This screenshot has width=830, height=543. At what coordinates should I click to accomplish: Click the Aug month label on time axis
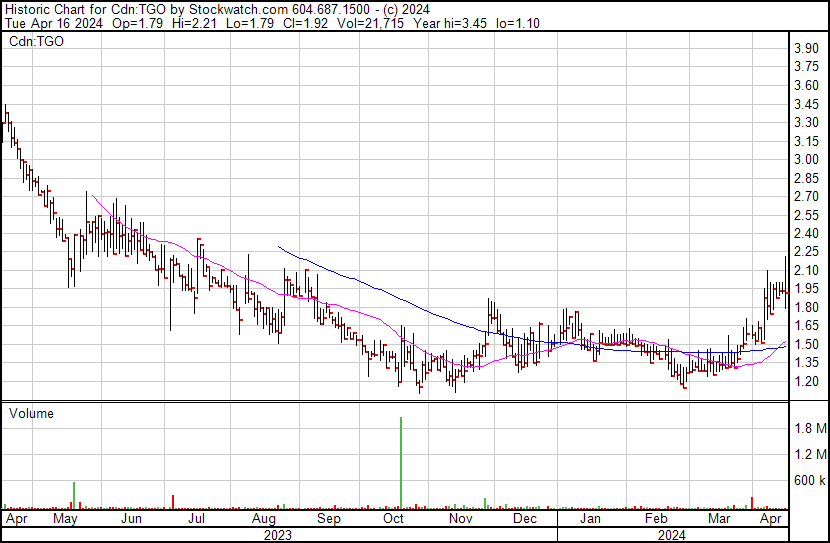pos(264,519)
